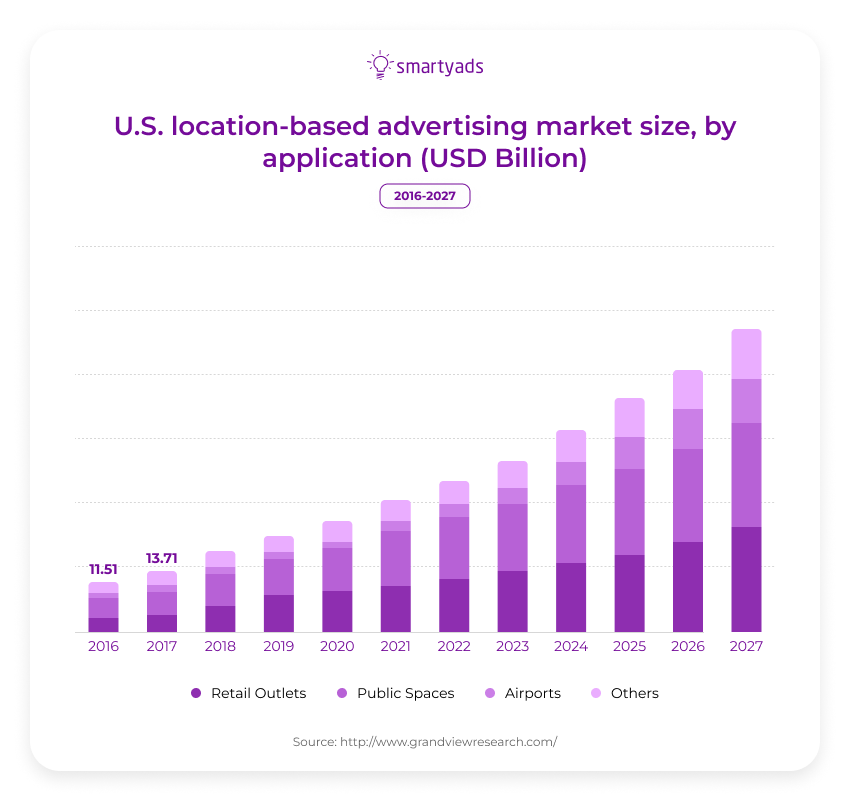Select the 2020 year axis label
The image size is (850, 801).
click(x=337, y=646)
